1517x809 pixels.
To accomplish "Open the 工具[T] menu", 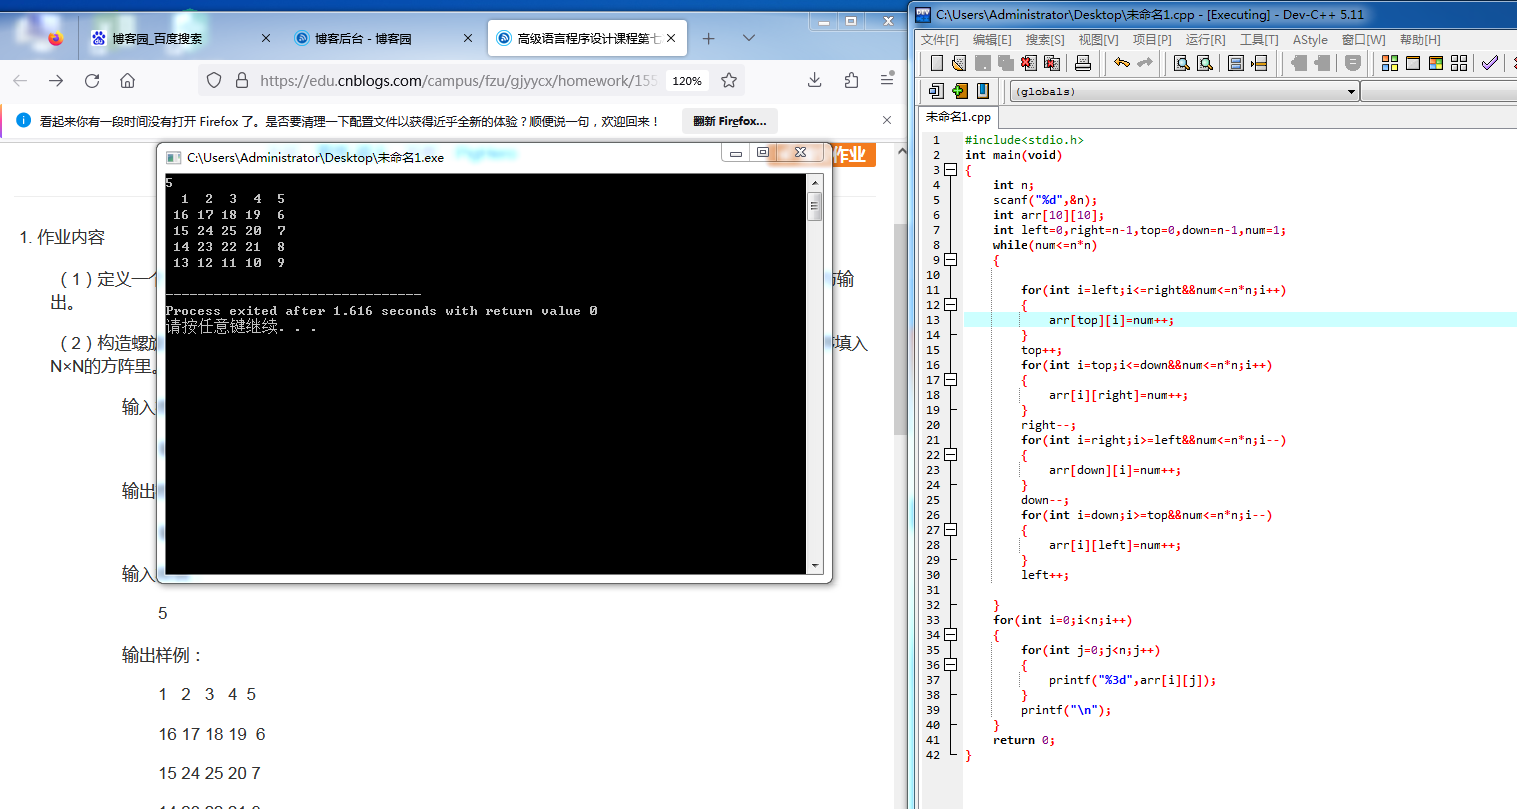I will [x=1259, y=40].
